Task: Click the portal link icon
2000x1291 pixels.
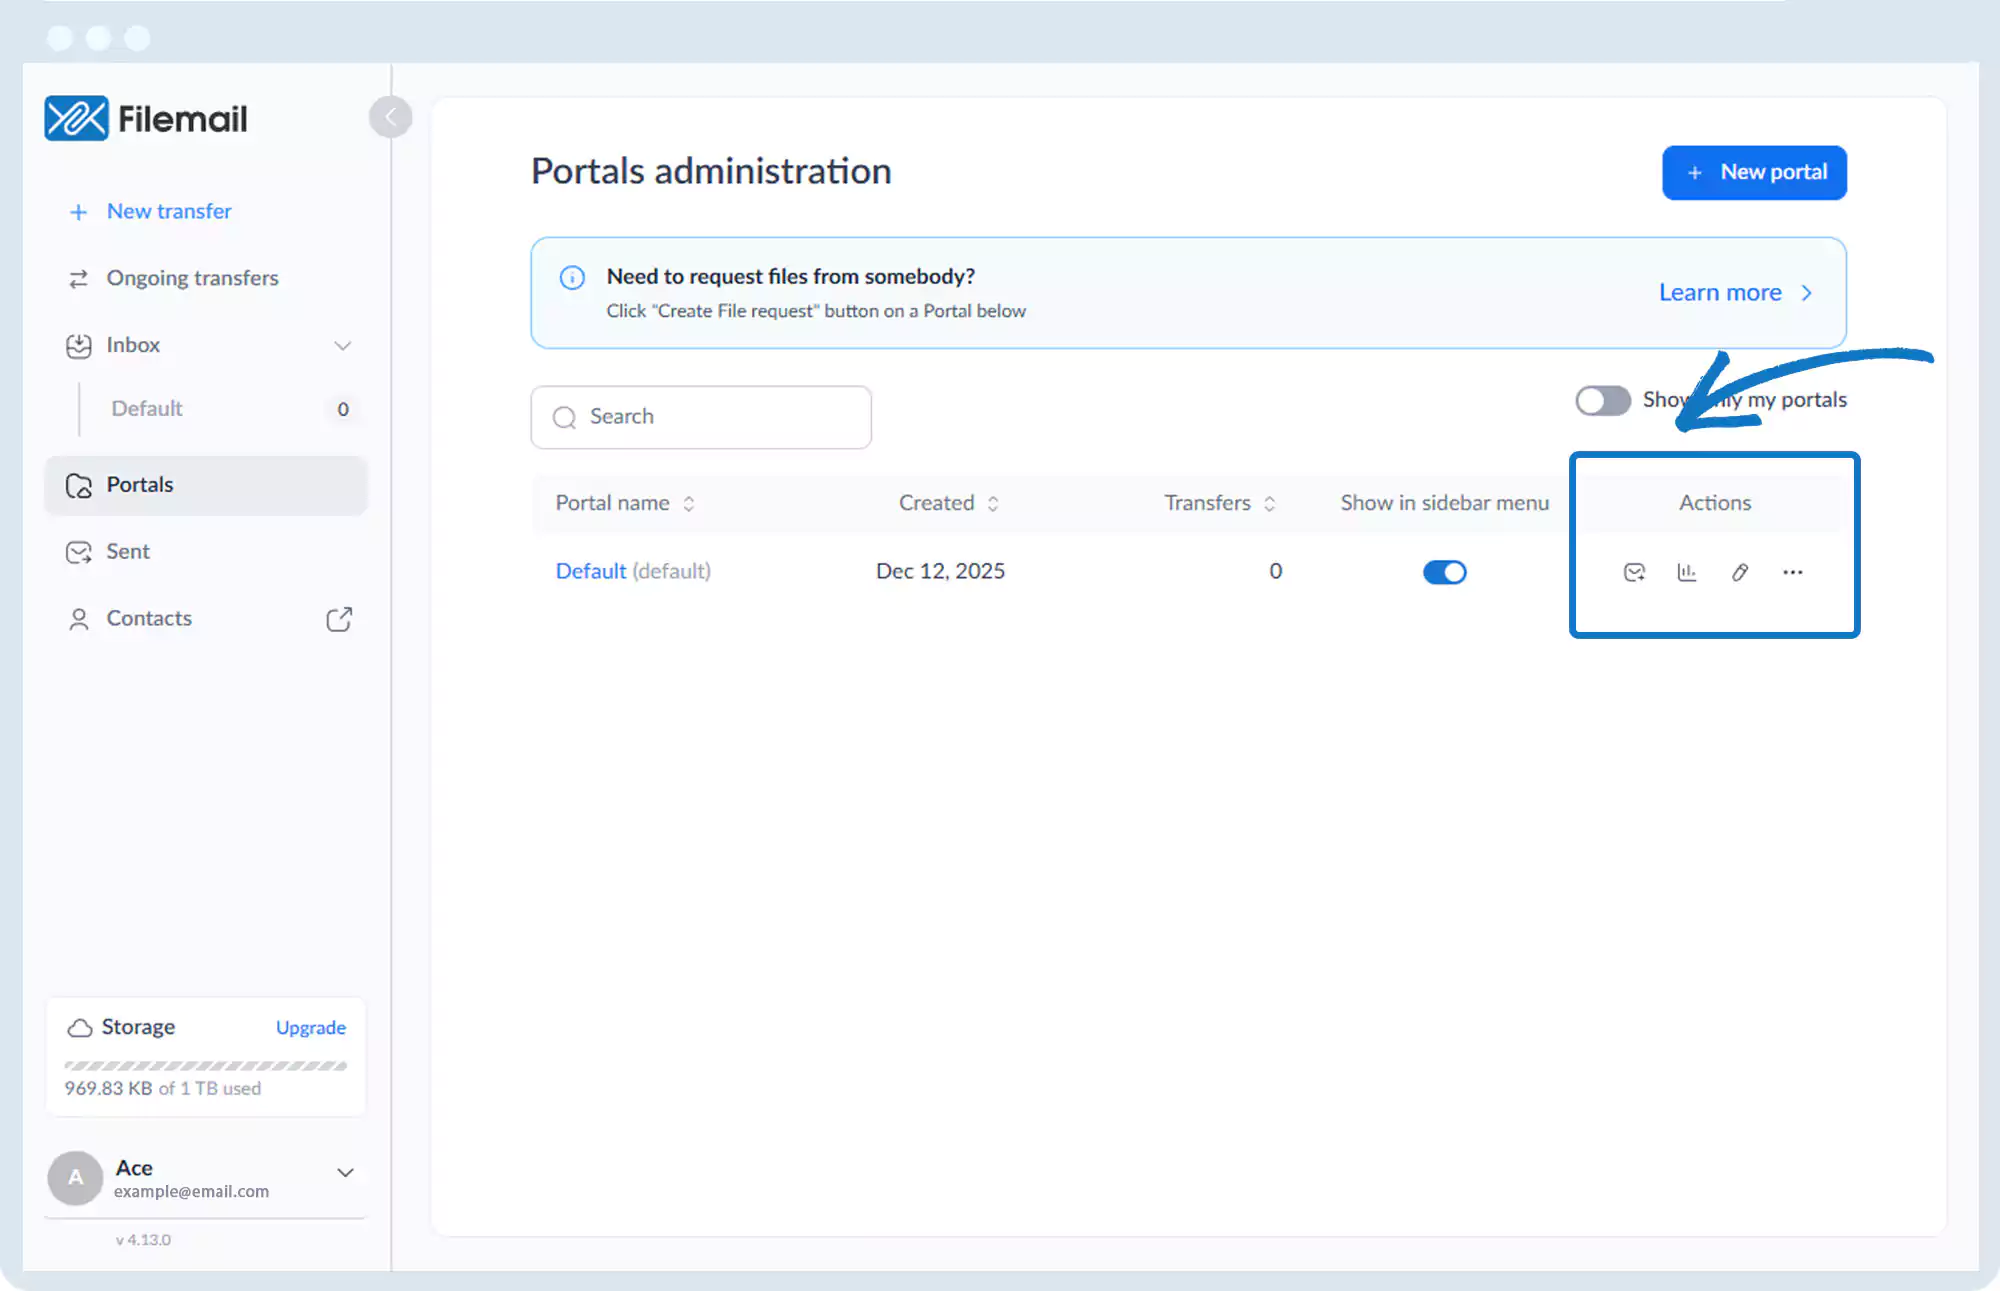Action: coord(1740,572)
